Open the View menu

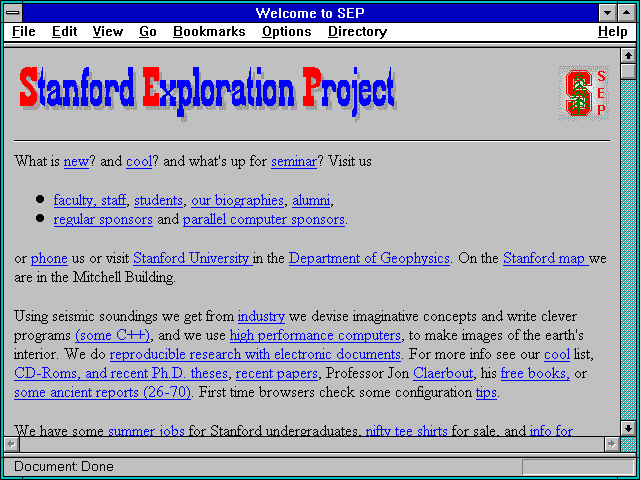coord(108,32)
